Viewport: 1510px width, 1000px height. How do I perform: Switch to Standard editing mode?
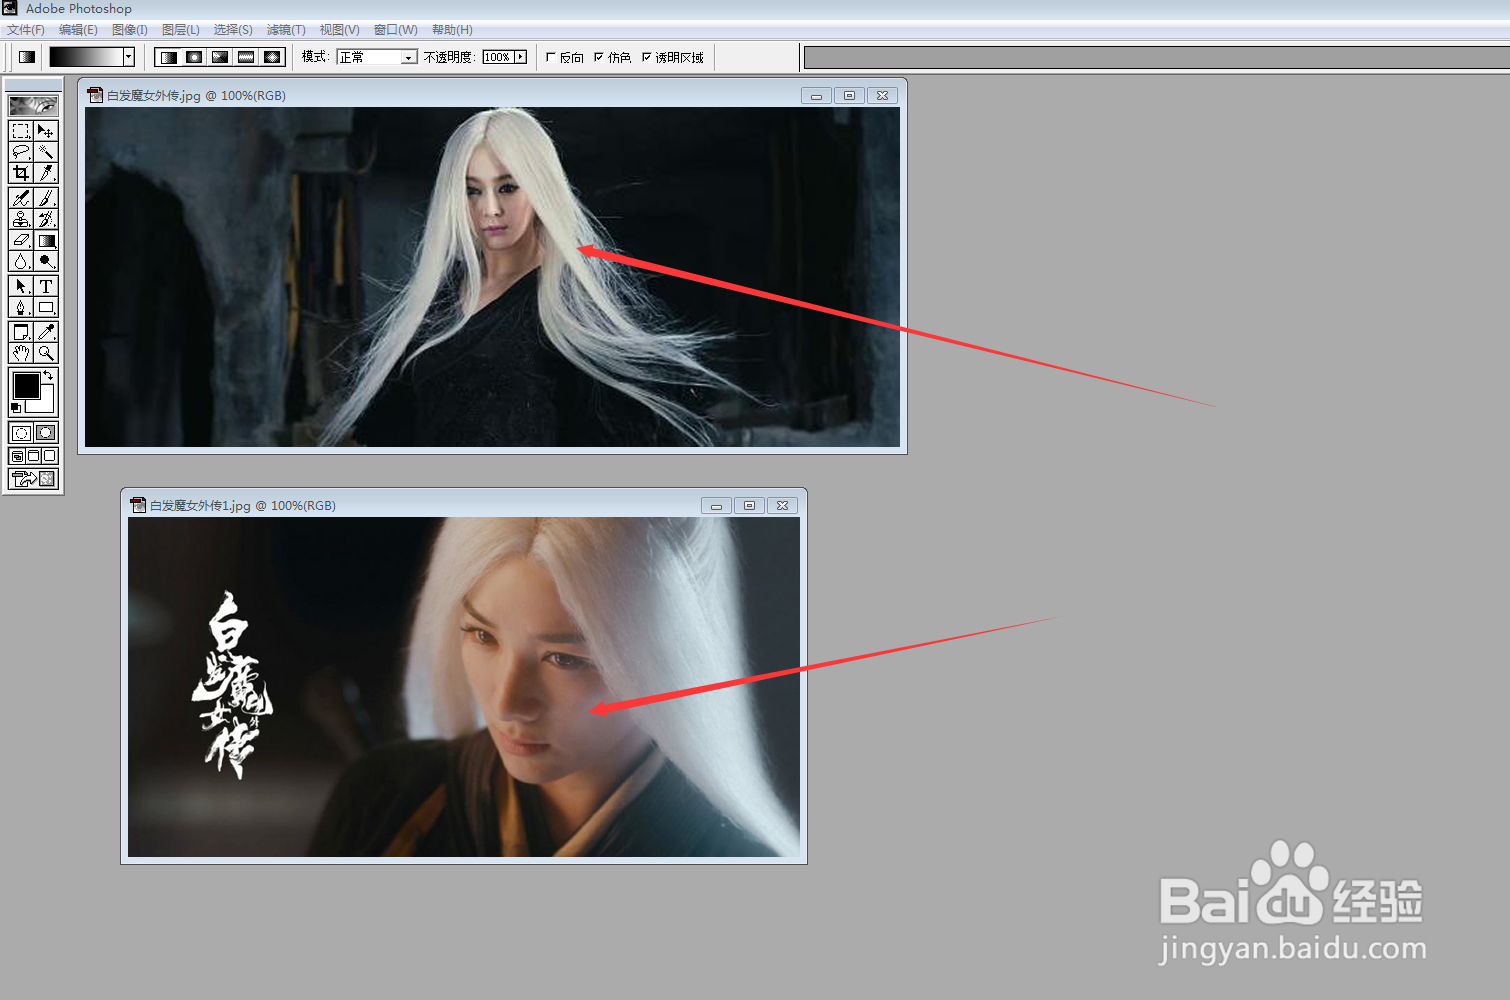point(21,433)
